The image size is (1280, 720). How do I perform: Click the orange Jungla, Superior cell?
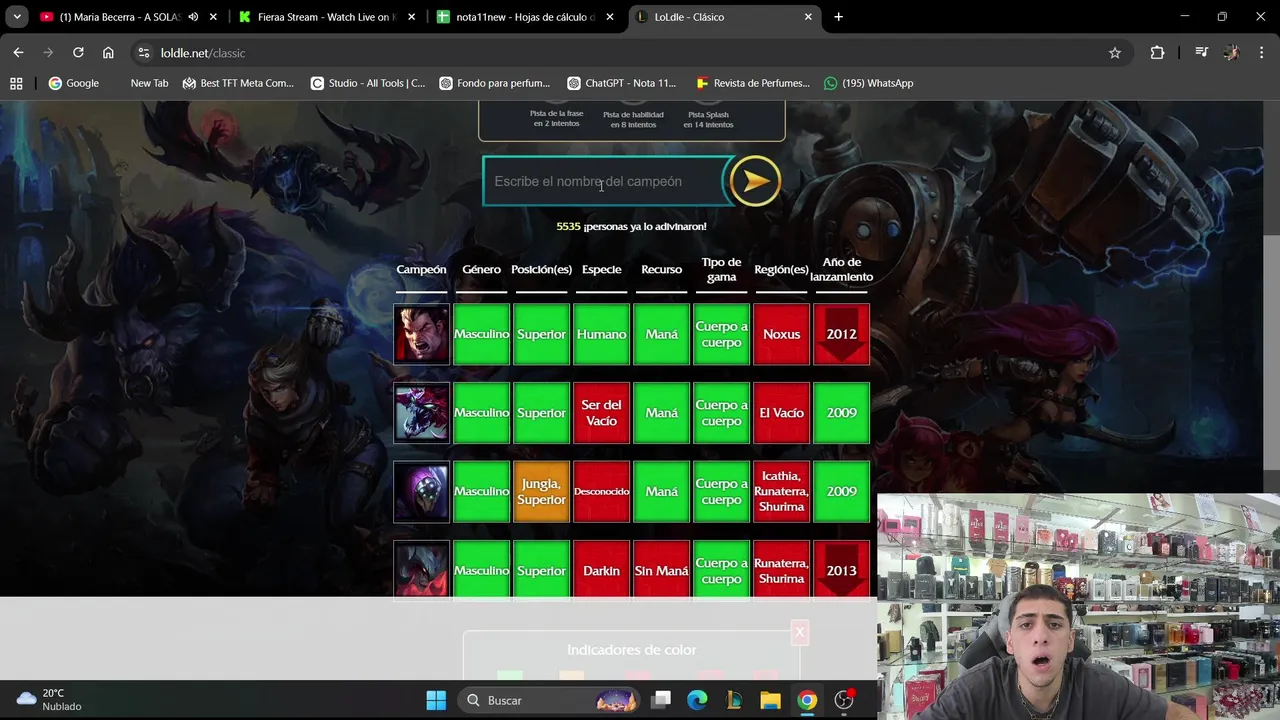coord(541,491)
